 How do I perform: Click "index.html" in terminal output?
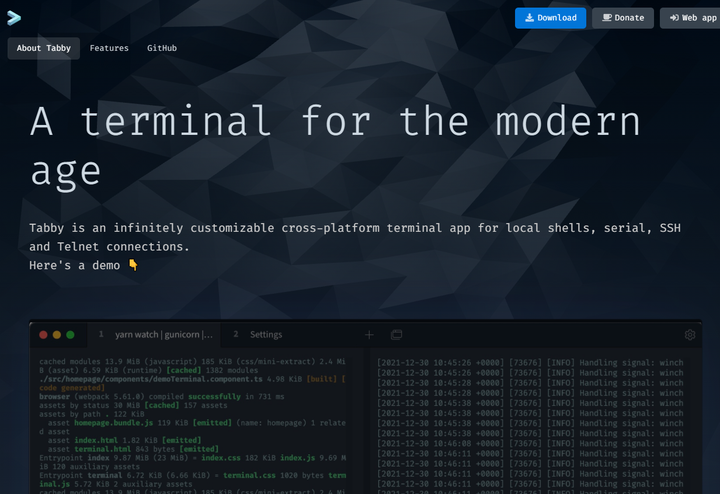(x=96, y=440)
